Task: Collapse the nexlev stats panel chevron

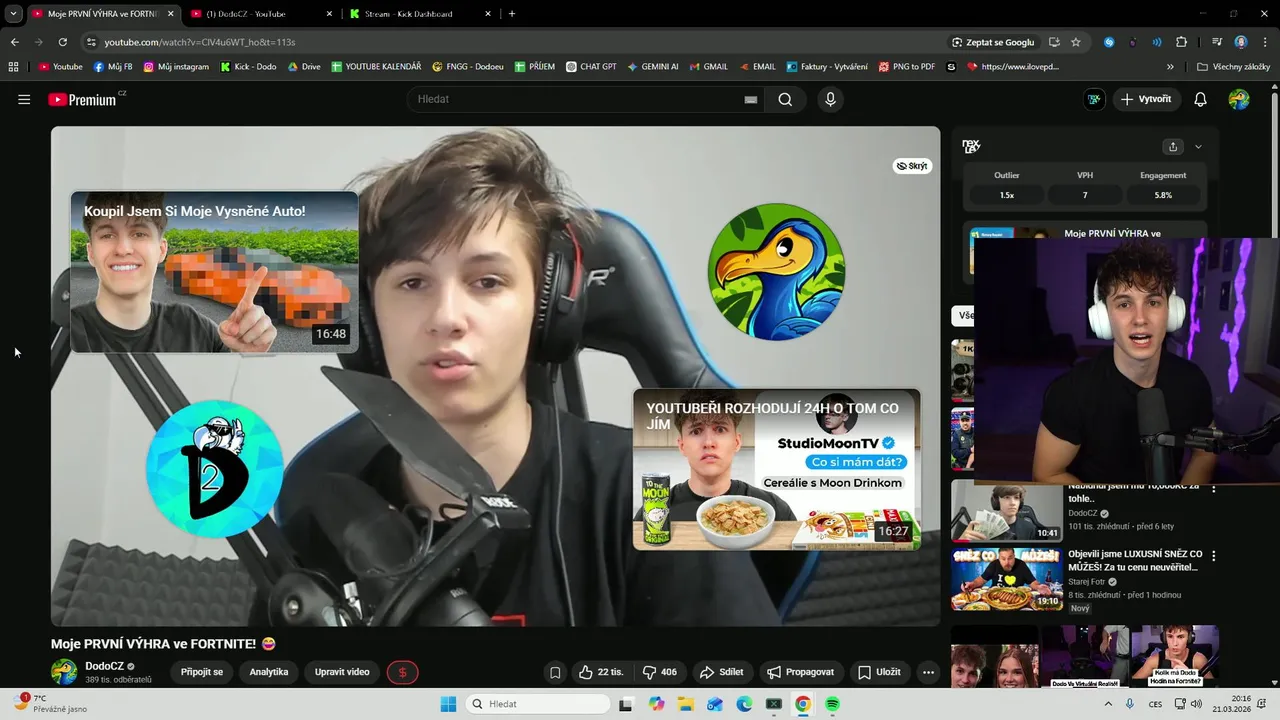Action: point(1198,147)
